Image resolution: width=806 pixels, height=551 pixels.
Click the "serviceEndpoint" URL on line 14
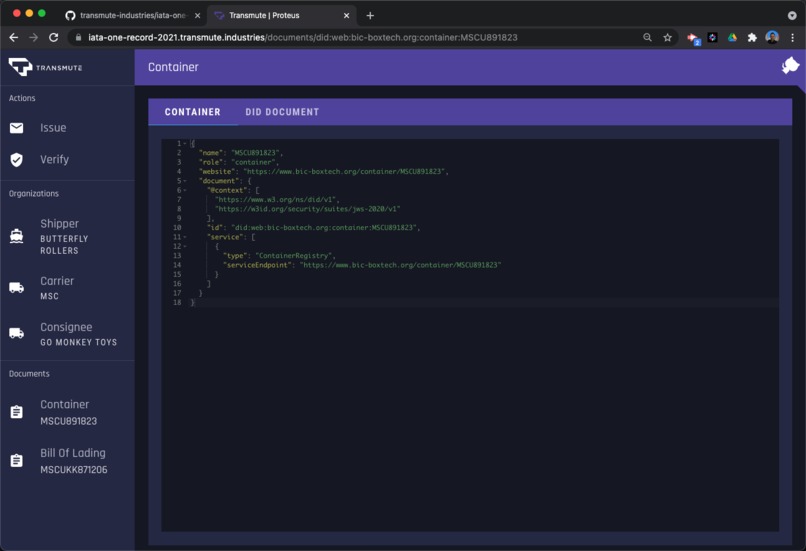click(x=400, y=265)
